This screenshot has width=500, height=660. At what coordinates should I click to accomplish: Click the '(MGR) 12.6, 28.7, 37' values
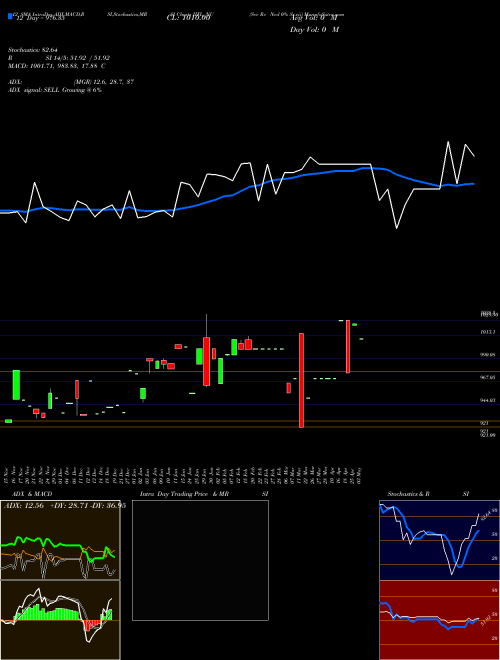click(x=104, y=82)
